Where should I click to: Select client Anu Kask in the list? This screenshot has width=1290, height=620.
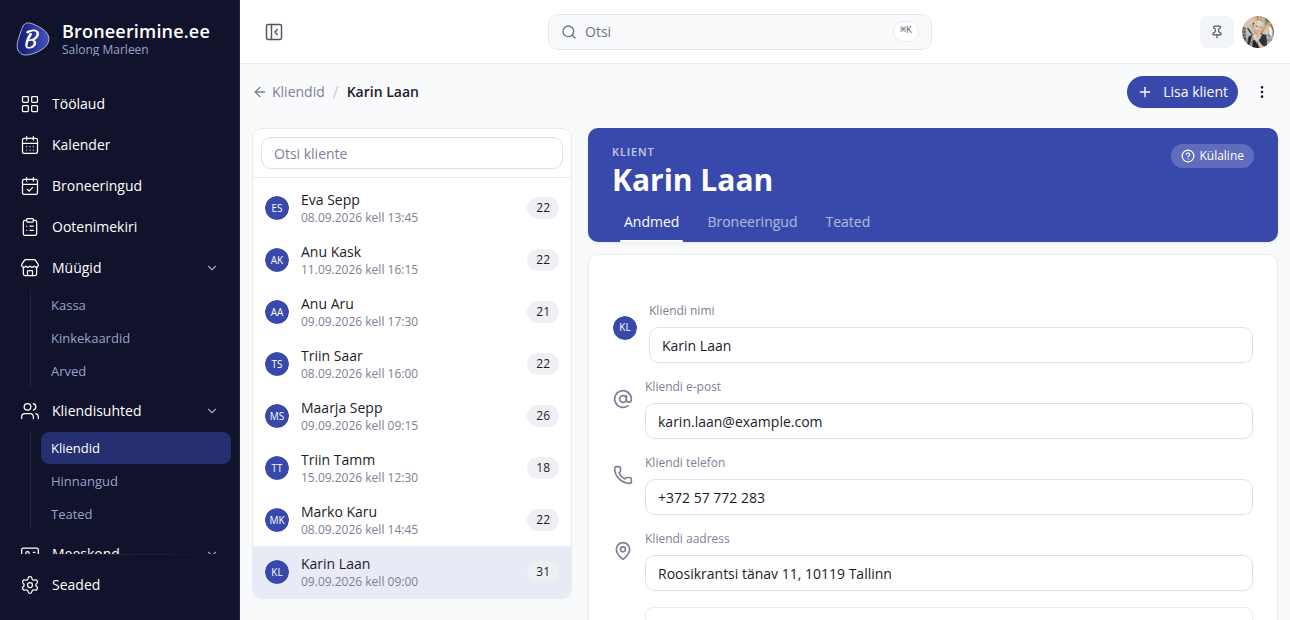(412, 260)
